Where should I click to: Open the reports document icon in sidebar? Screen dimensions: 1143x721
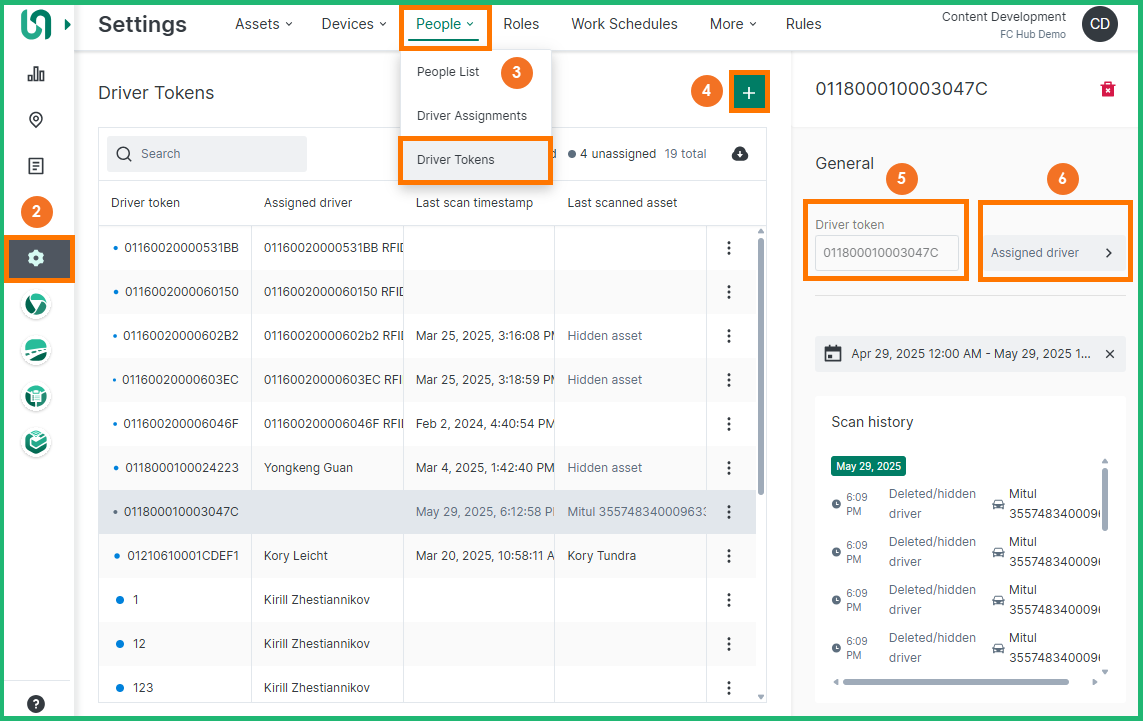tap(36, 166)
